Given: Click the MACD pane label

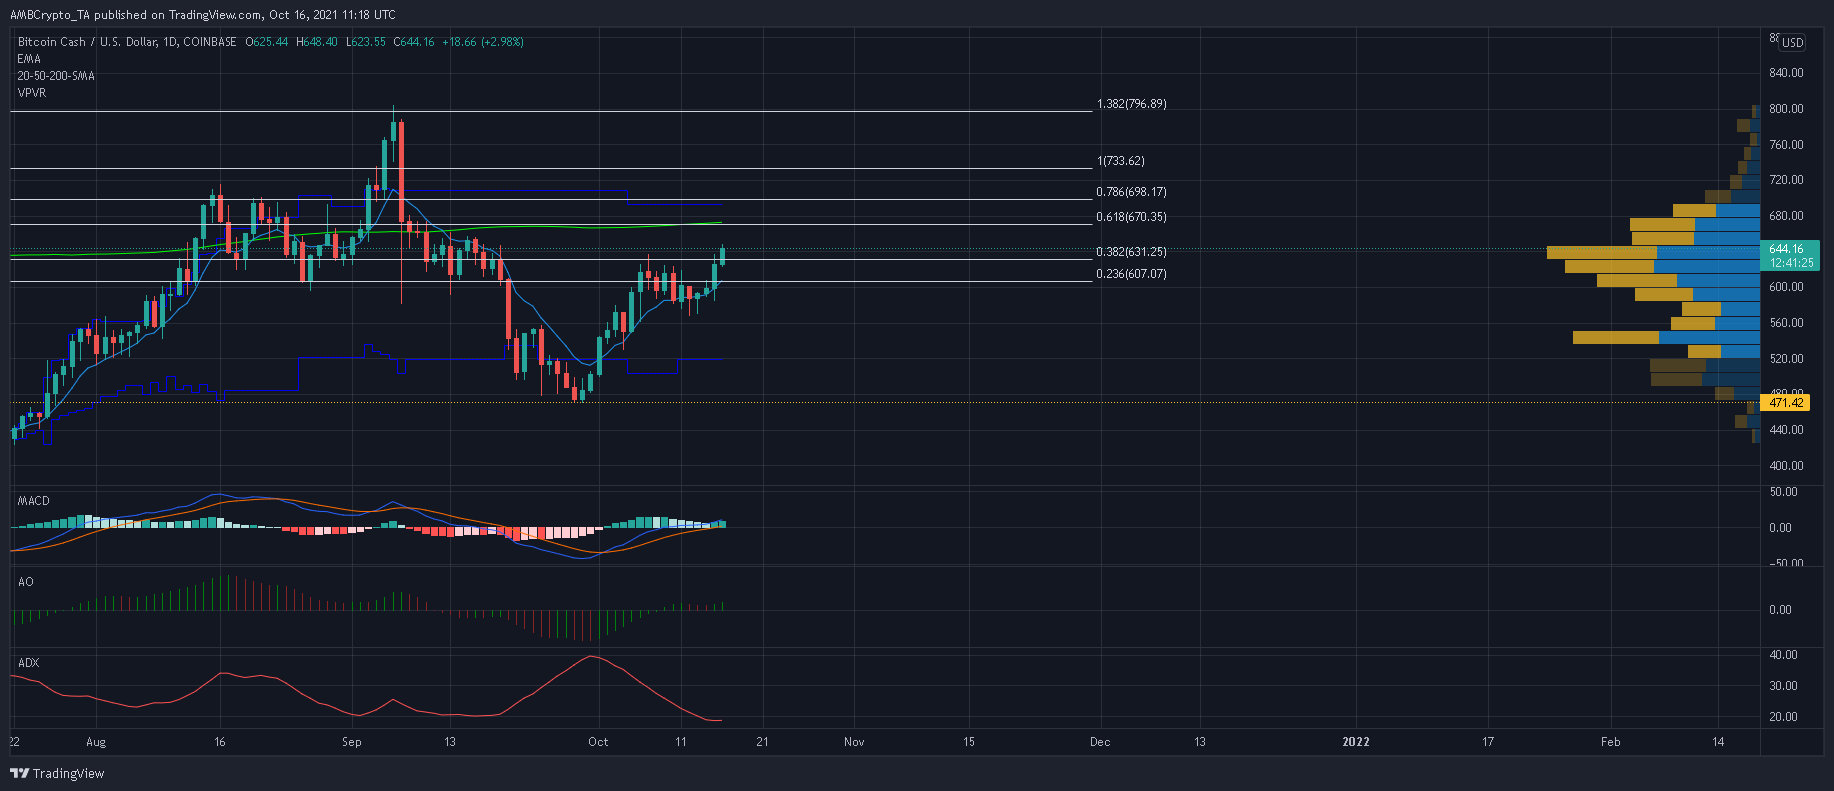Looking at the screenshot, I should click(33, 501).
